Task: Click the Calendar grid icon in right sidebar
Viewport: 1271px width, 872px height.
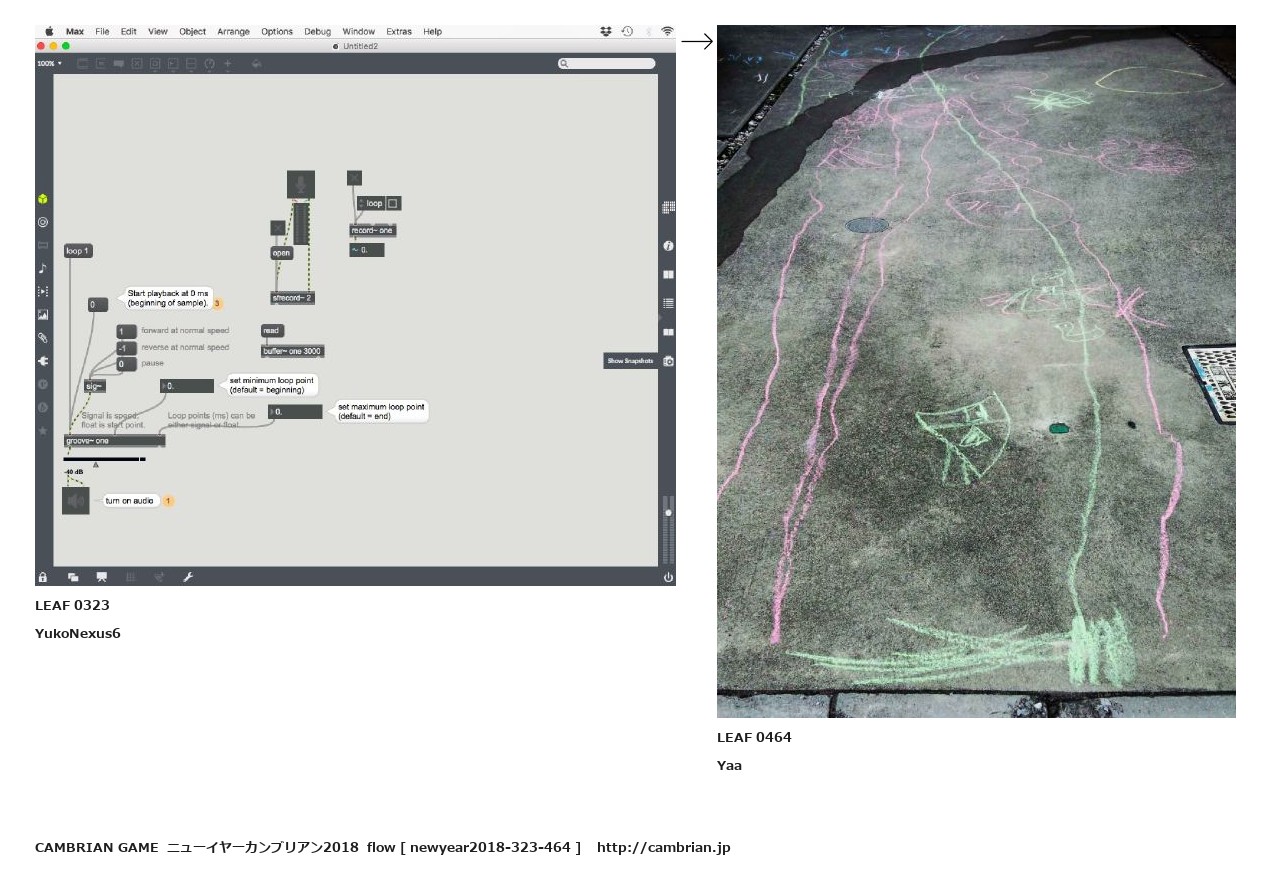Action: pos(668,207)
